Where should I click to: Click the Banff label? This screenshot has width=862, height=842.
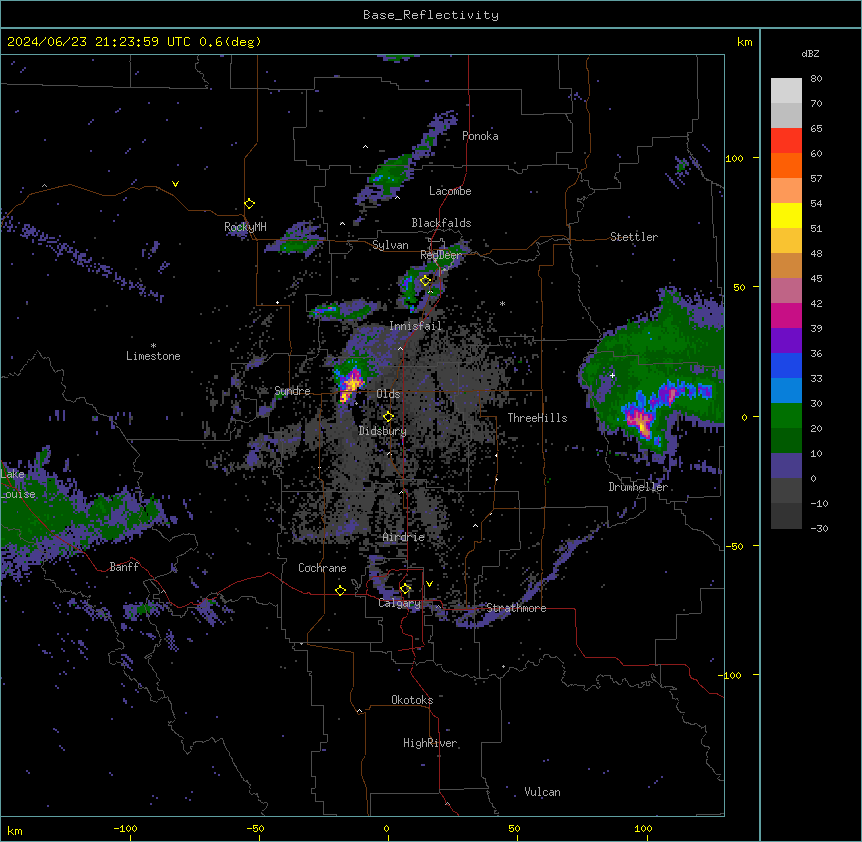click(x=124, y=567)
